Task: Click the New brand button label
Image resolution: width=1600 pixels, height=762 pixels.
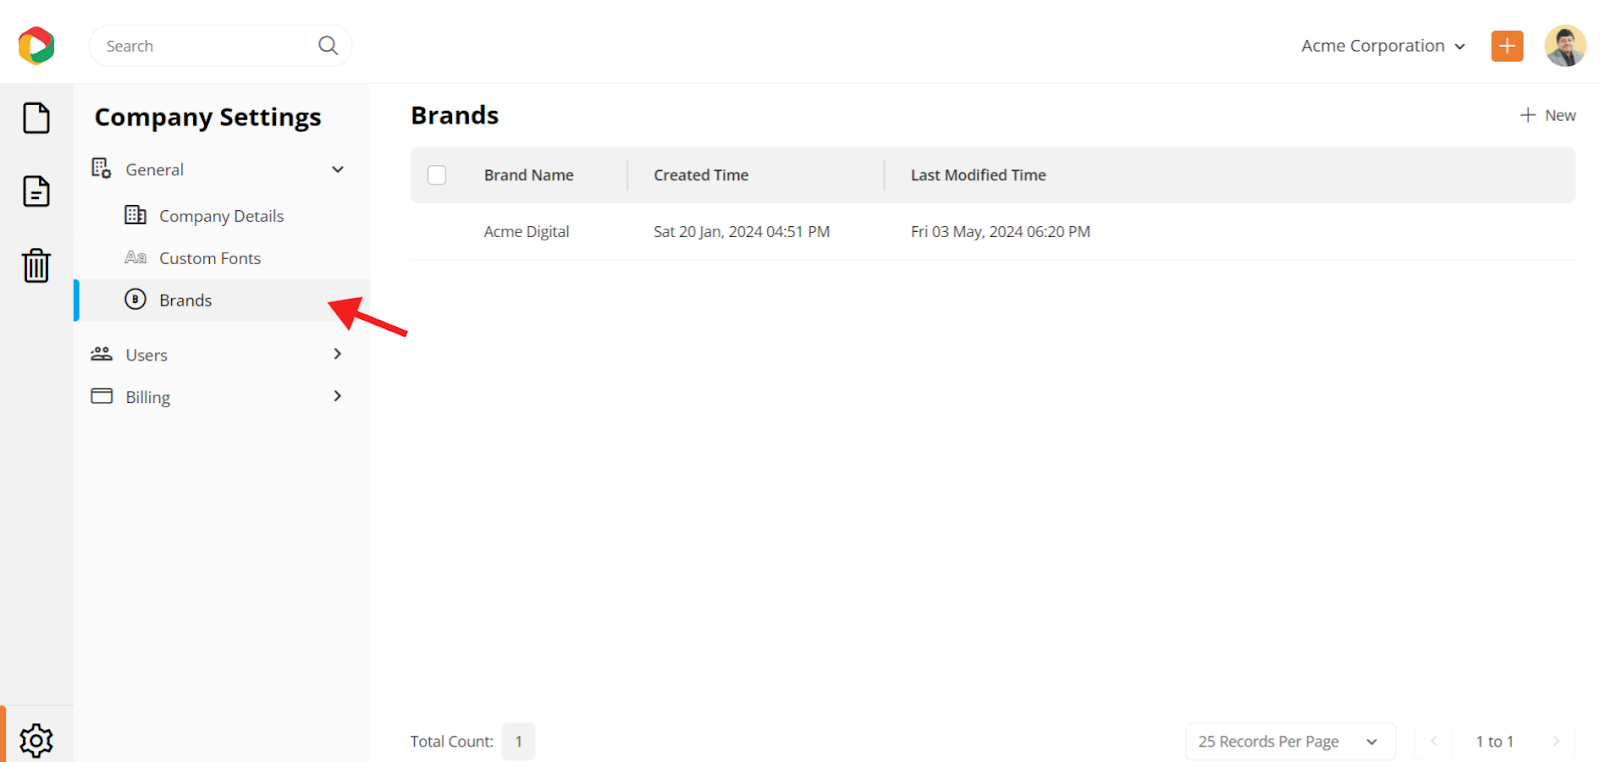Action: (x=1560, y=115)
